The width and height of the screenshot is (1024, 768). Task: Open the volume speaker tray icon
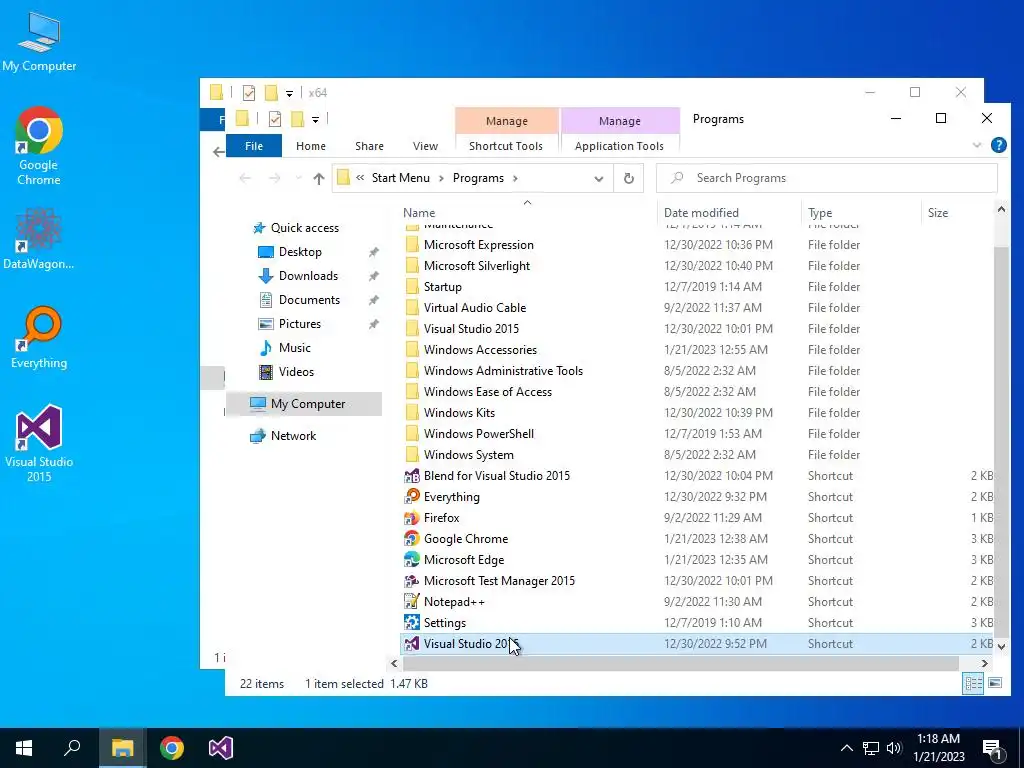pos(894,748)
